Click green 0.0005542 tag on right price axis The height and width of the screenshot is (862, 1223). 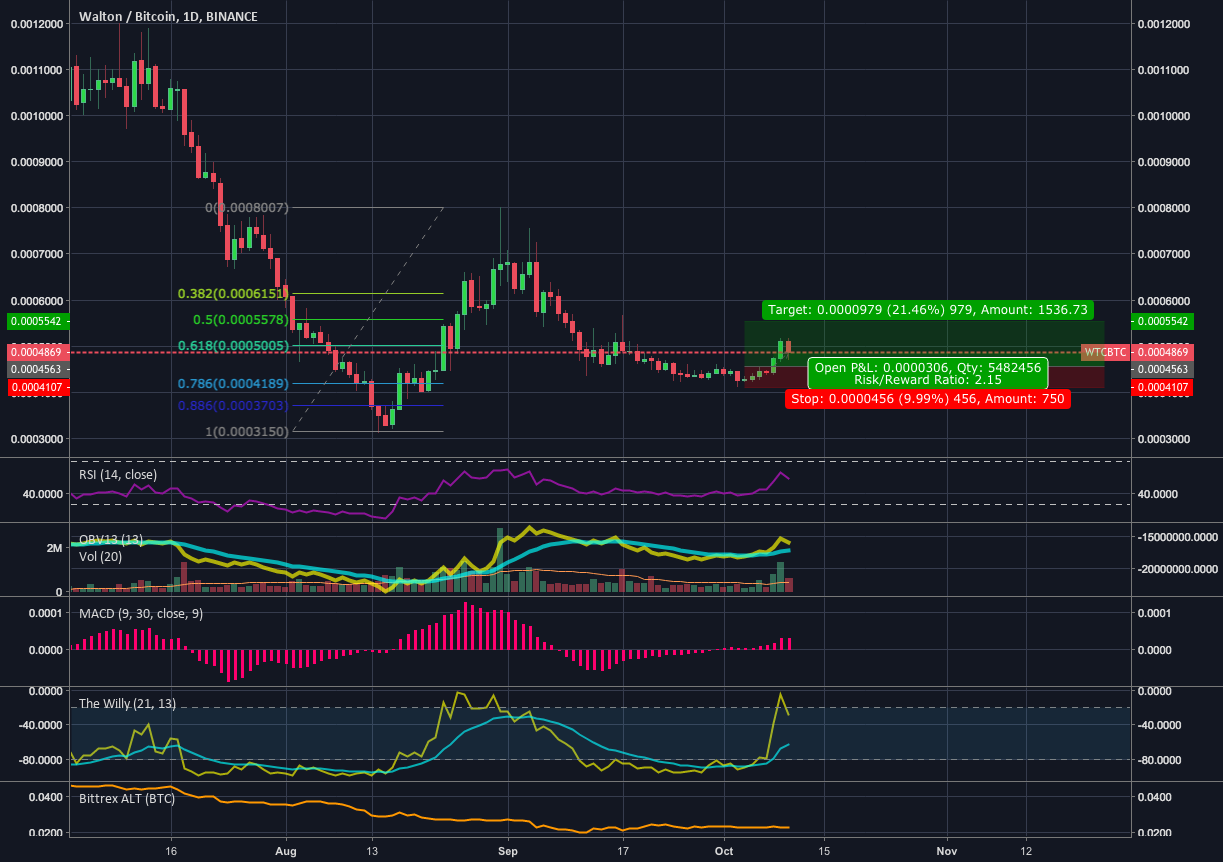(1161, 322)
